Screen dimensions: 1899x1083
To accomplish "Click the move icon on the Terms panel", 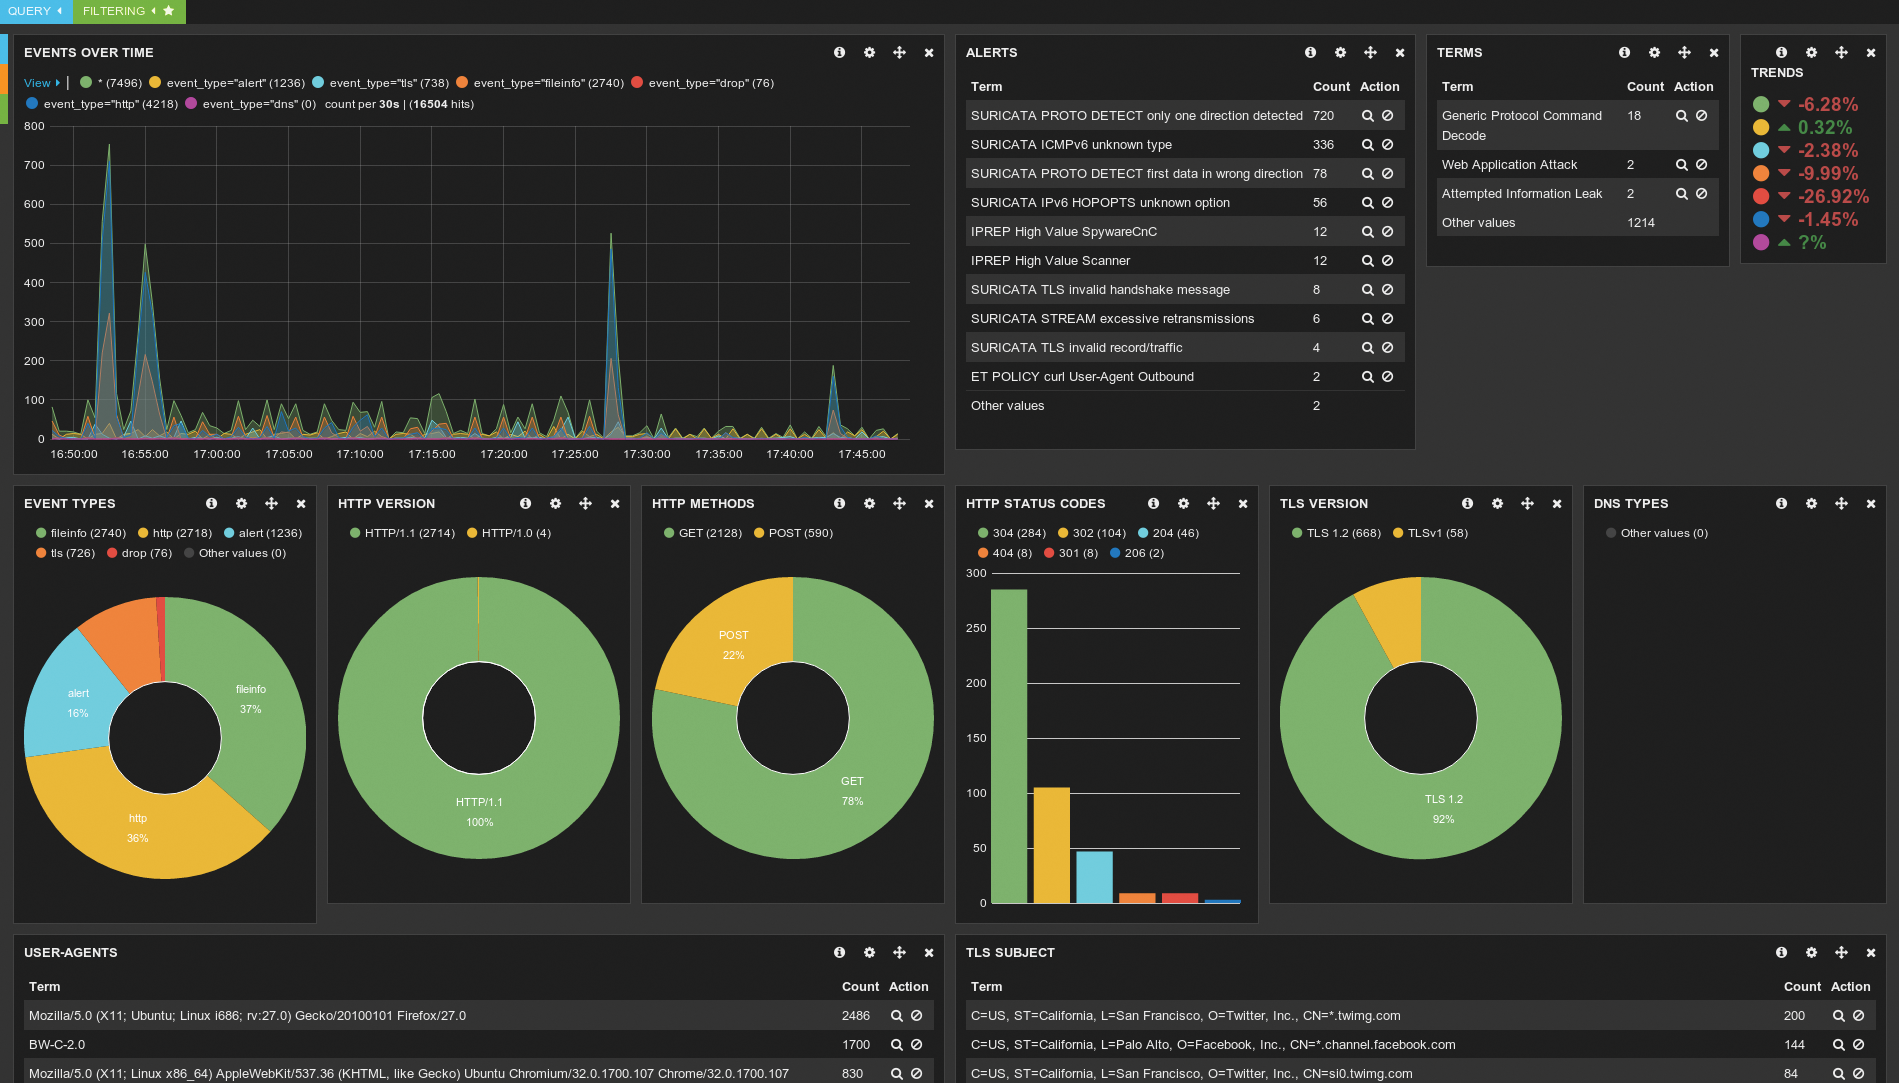I will [x=1684, y=52].
